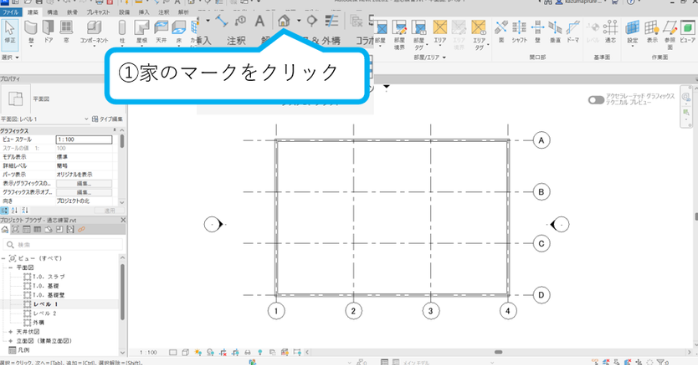Switch to the プレキャスト (Precast) ribbon tab

tap(98, 12)
